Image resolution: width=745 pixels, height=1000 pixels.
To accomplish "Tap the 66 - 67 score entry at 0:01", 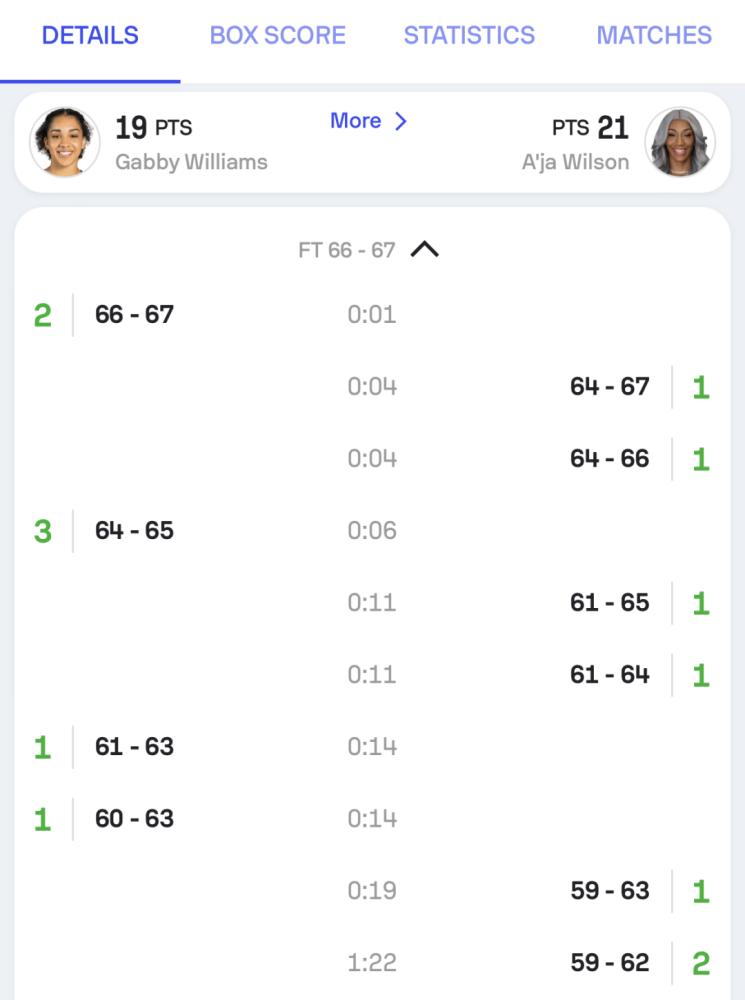I will pyautogui.click(x=134, y=314).
